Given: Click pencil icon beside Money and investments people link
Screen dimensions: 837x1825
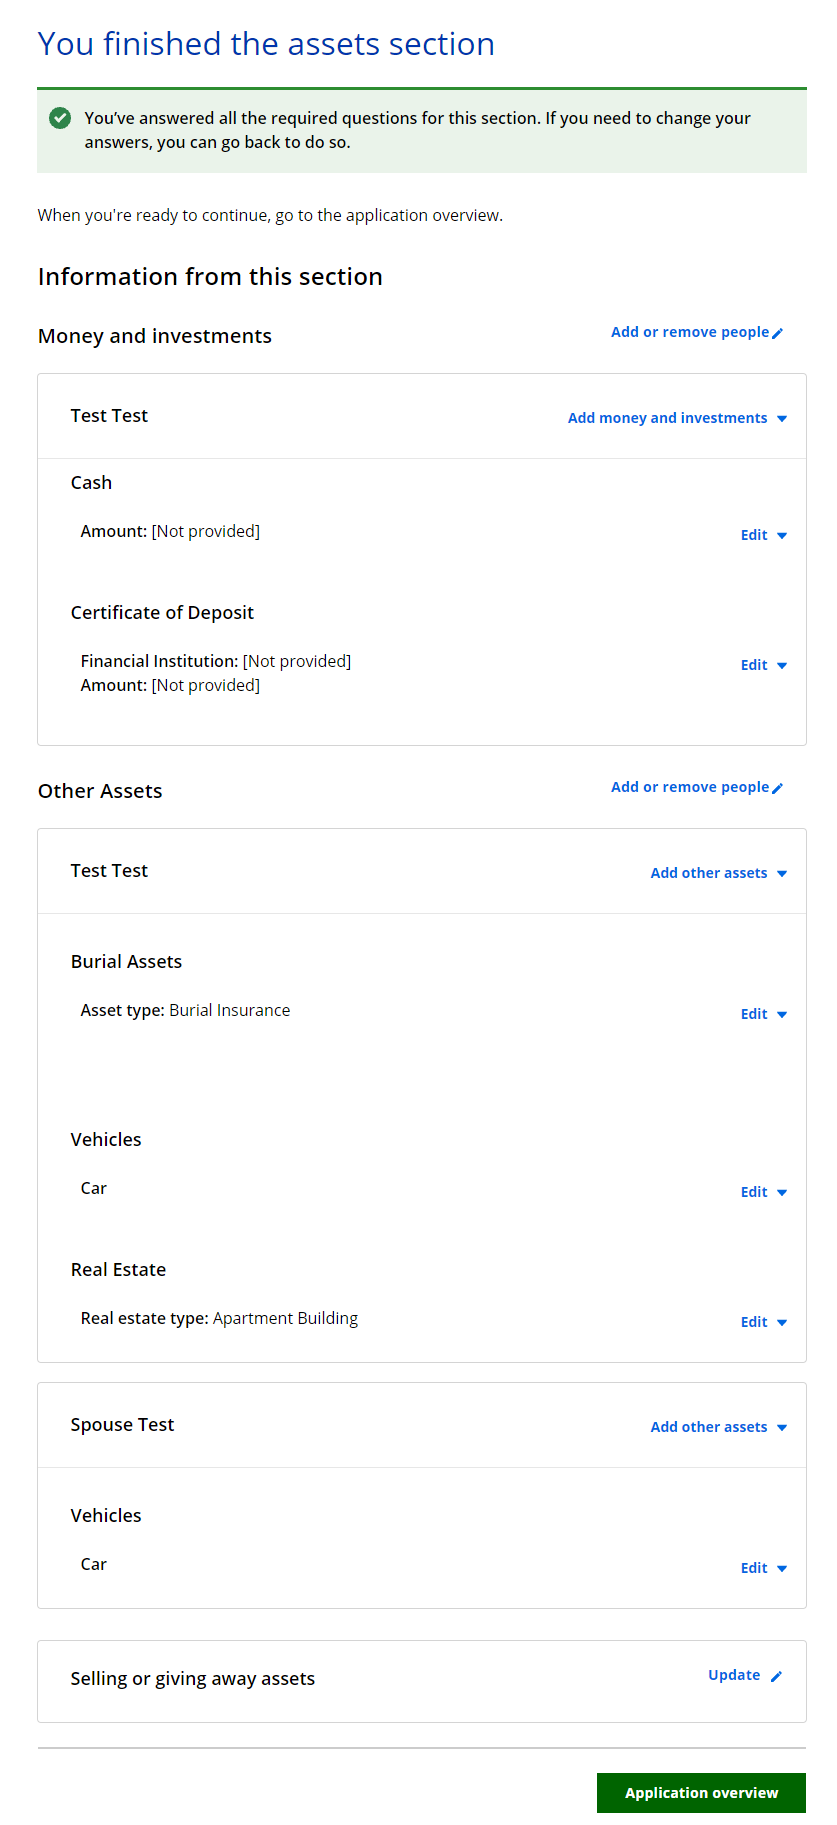Looking at the screenshot, I should (778, 333).
